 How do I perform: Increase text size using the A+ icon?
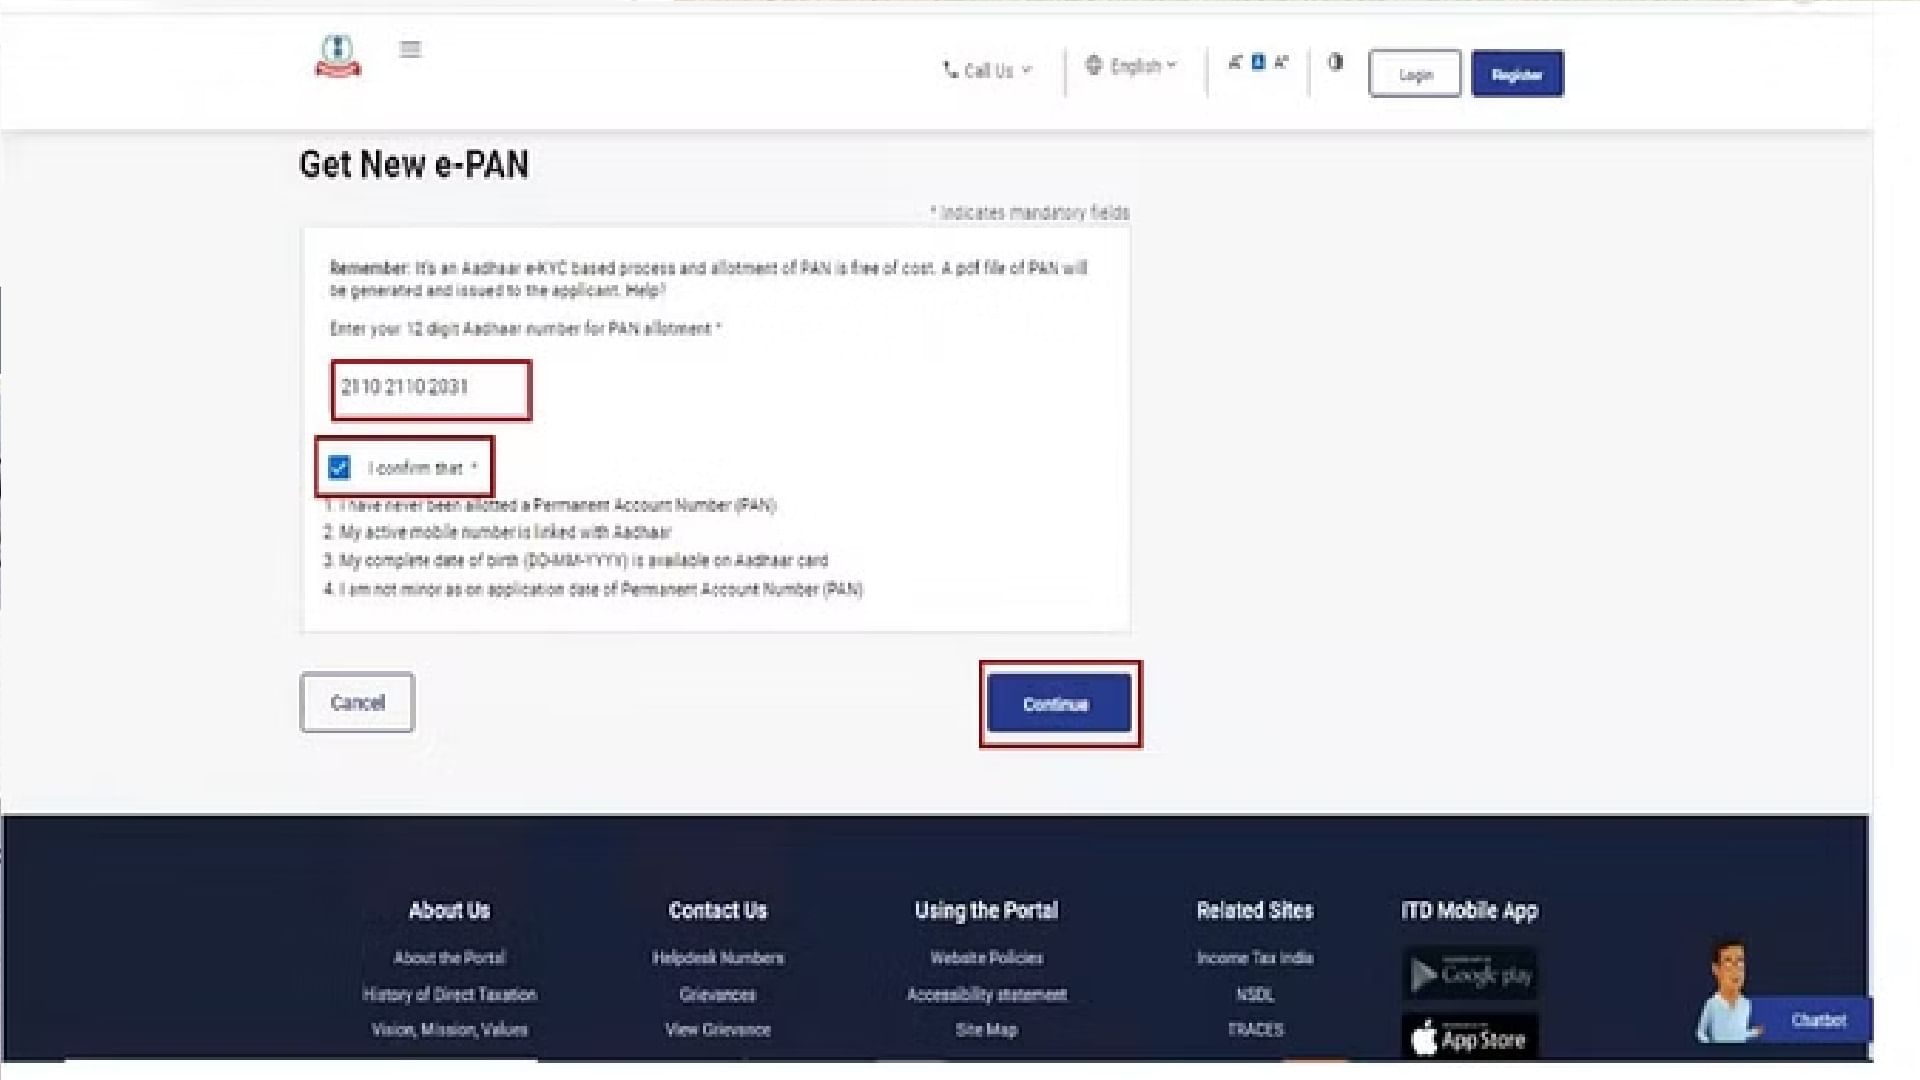click(1282, 62)
